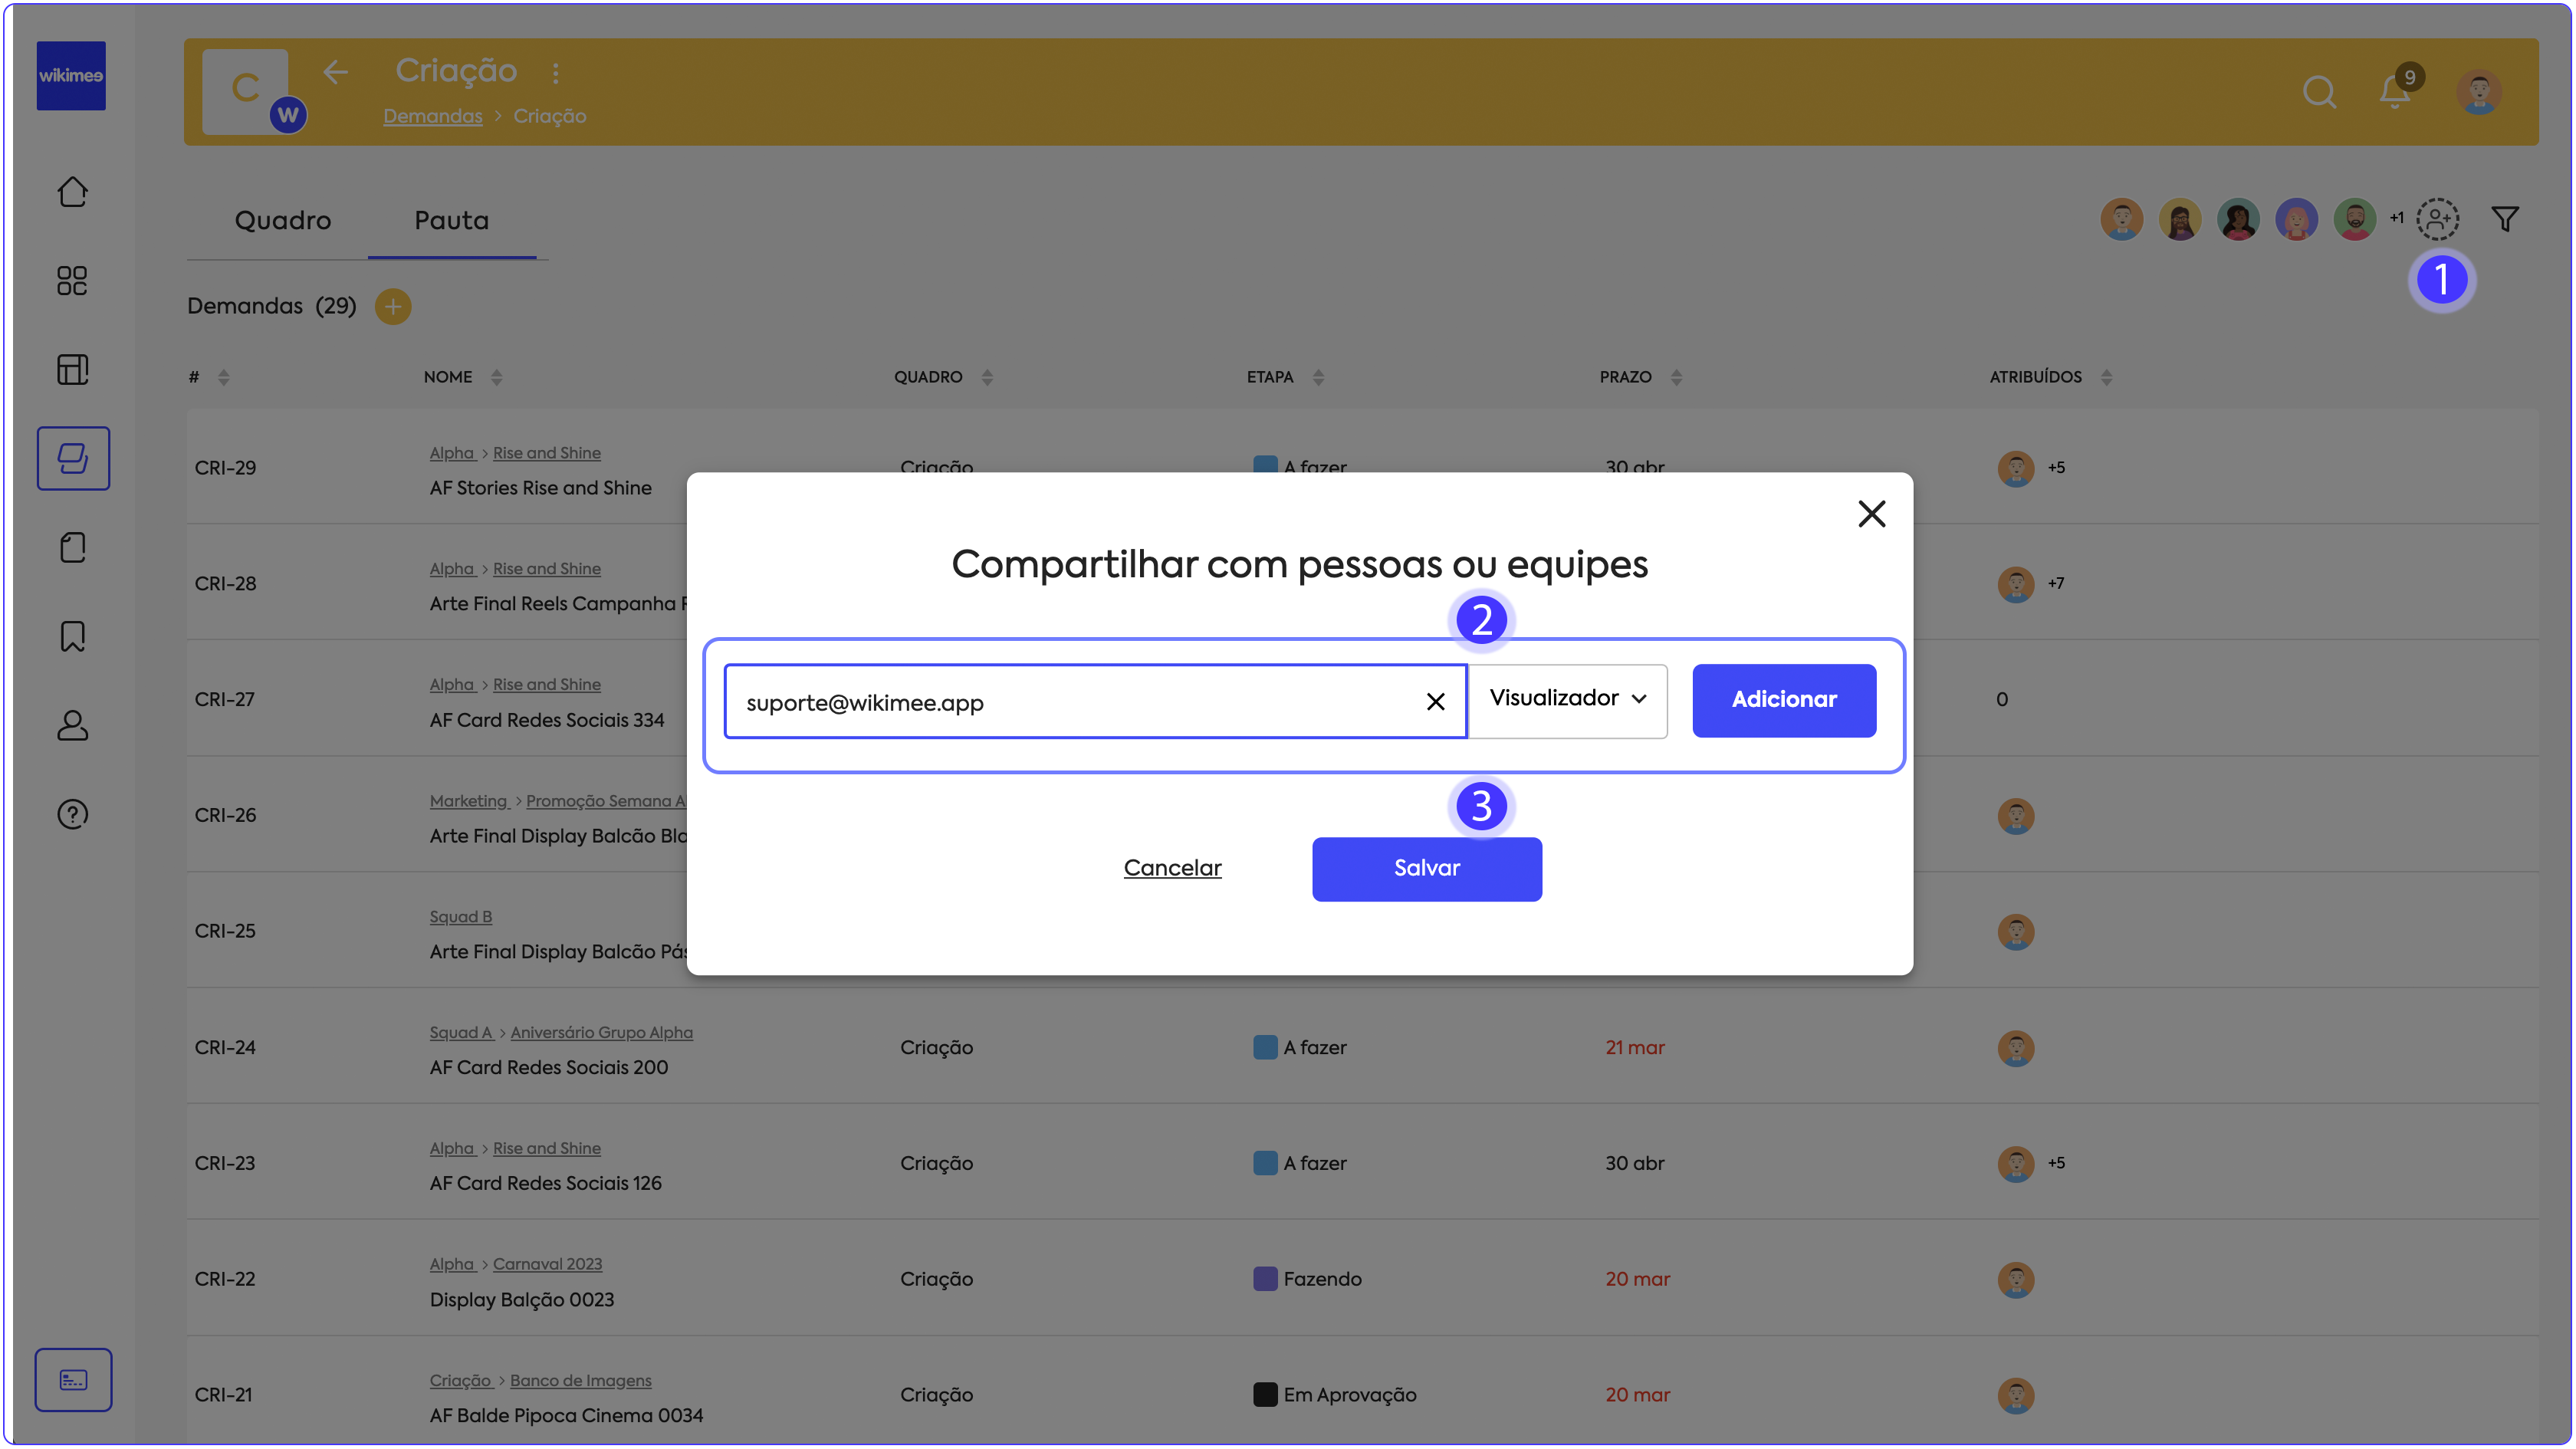Click the bookmark icon in sidebar
This screenshot has width=2576, height=1449.
point(72,636)
